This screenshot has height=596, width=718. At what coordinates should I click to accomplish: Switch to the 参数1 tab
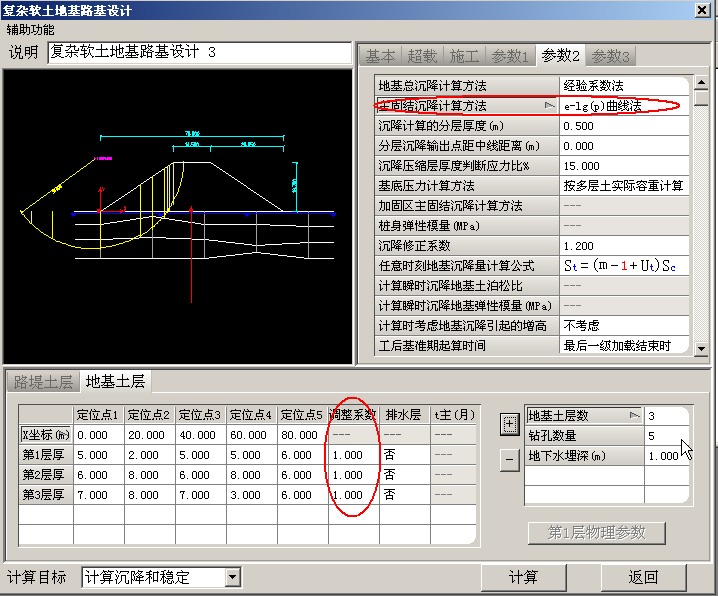click(510, 56)
